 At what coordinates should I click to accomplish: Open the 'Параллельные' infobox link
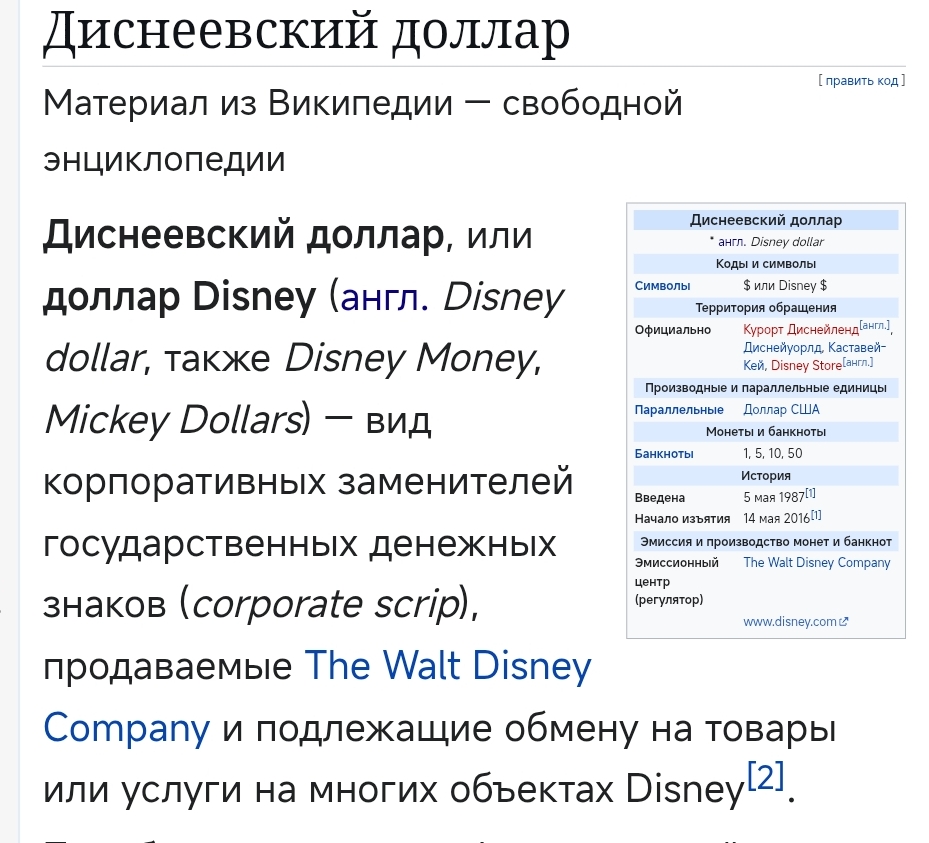click(679, 409)
